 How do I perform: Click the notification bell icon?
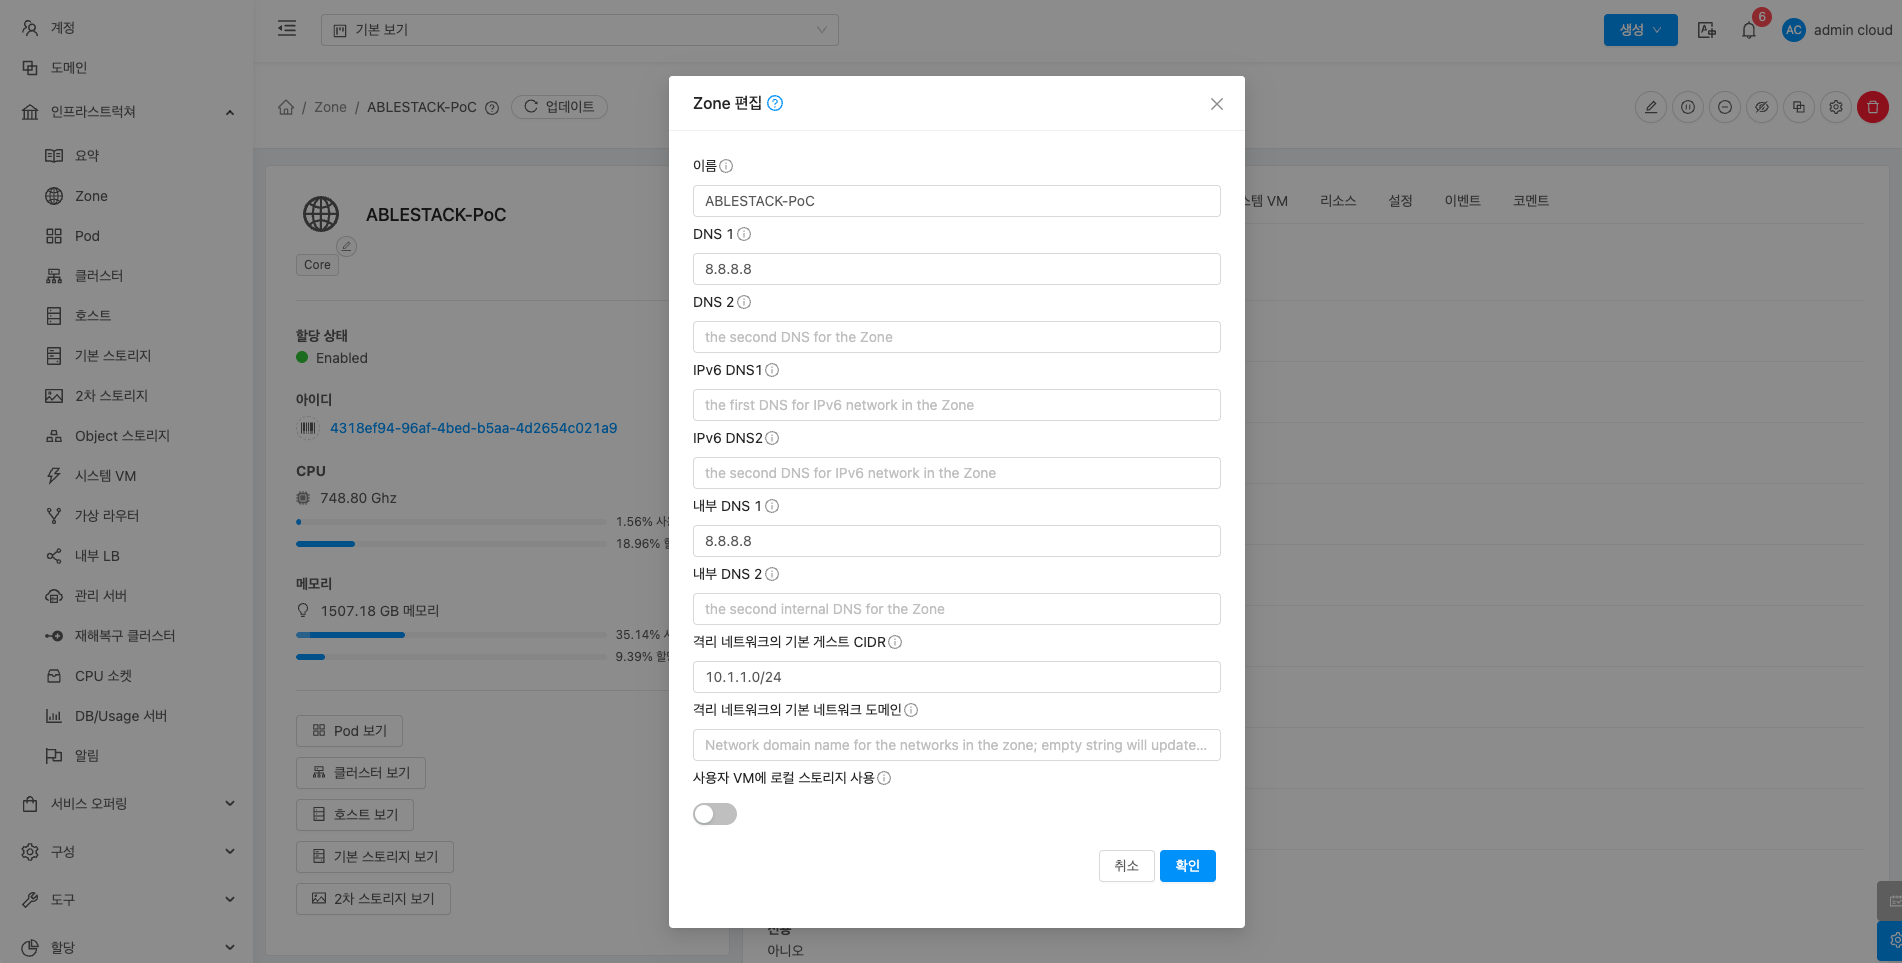click(x=1748, y=30)
